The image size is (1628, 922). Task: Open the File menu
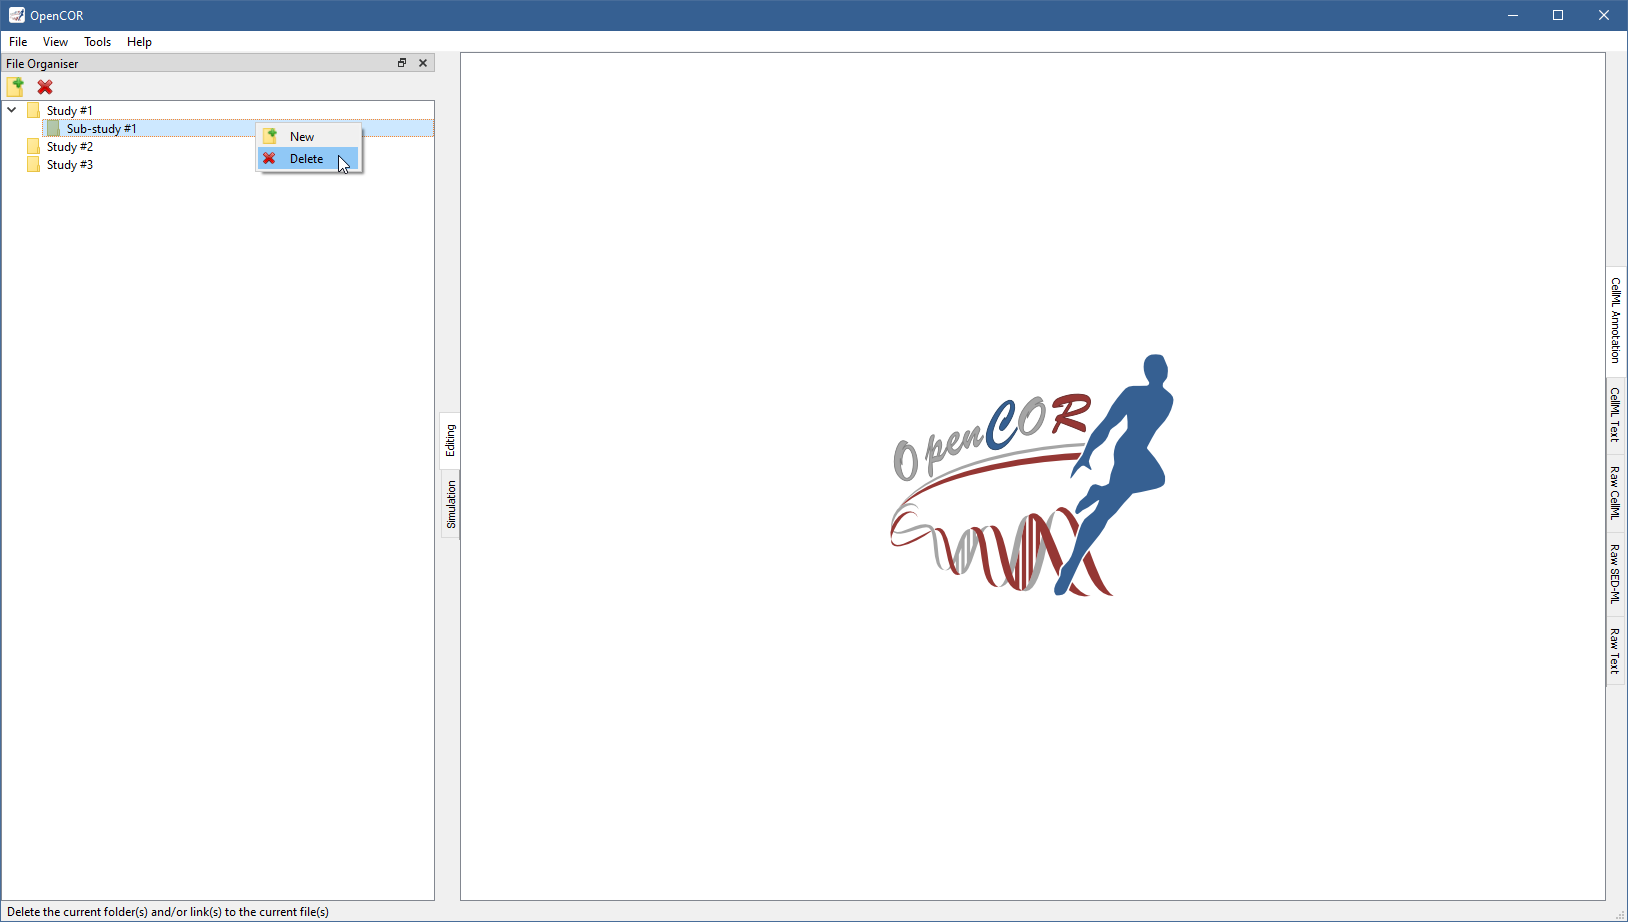coord(18,42)
